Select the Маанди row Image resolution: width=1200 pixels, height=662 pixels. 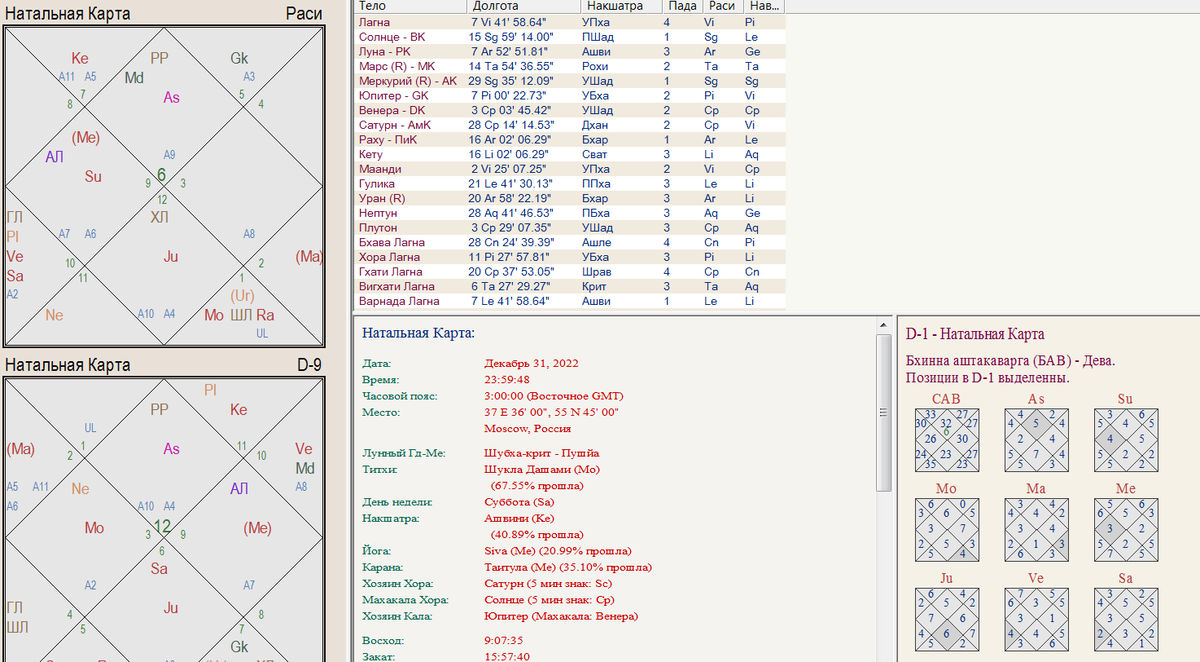(x=570, y=168)
